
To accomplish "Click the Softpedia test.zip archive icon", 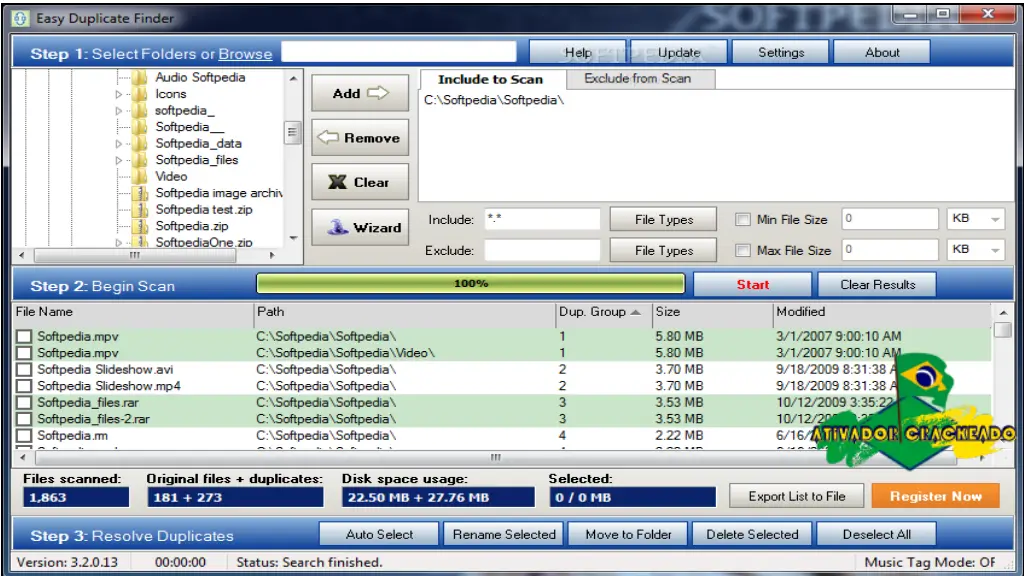I will 139,210.
